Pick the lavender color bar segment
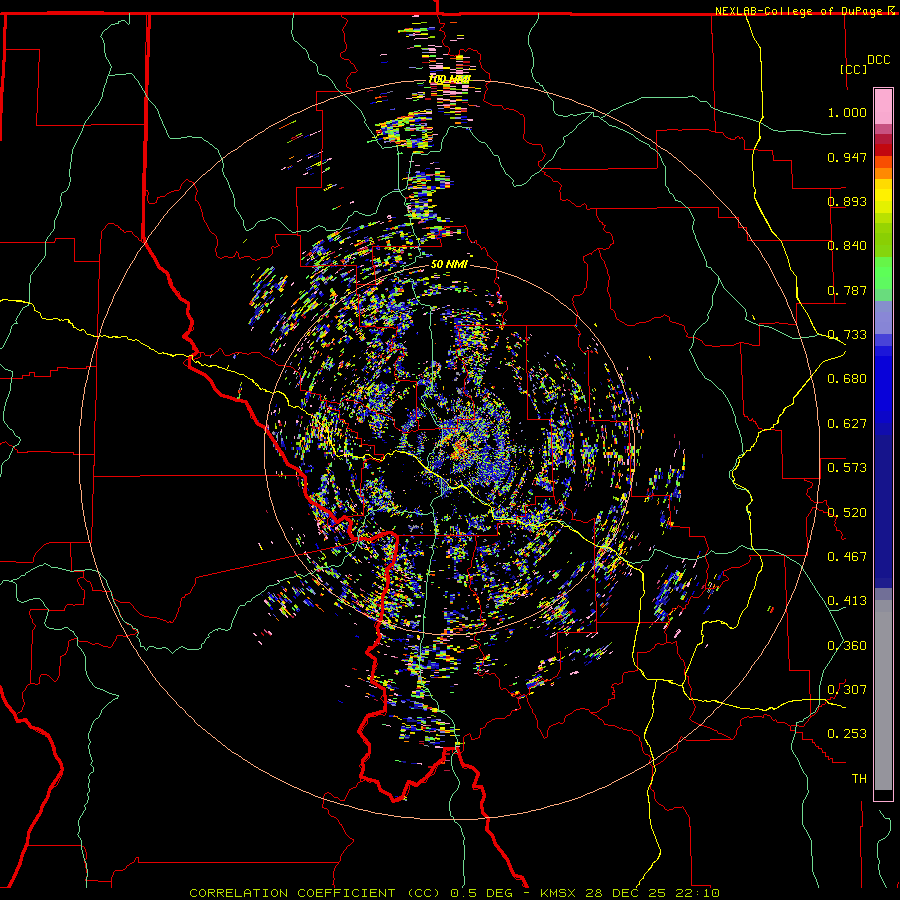This screenshot has width=900, height=900. coord(883,317)
